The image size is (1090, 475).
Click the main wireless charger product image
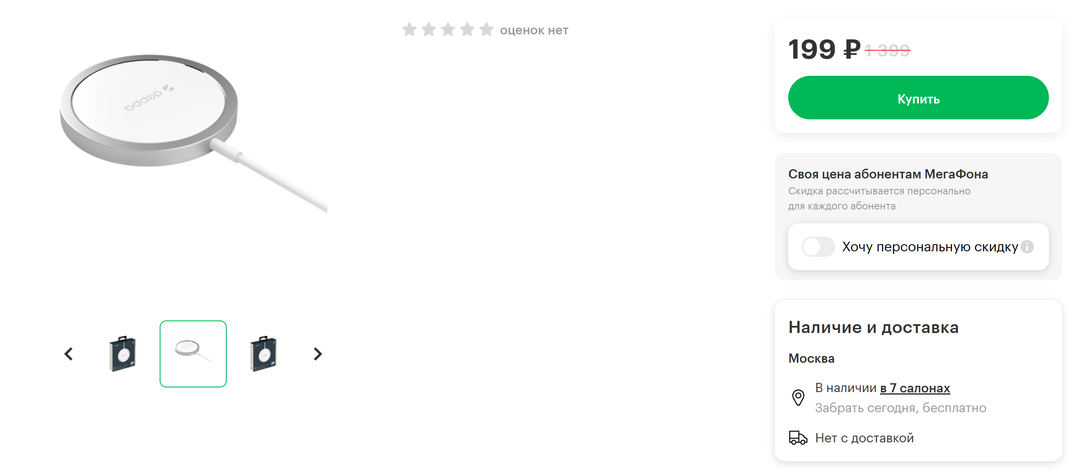pyautogui.click(x=193, y=132)
